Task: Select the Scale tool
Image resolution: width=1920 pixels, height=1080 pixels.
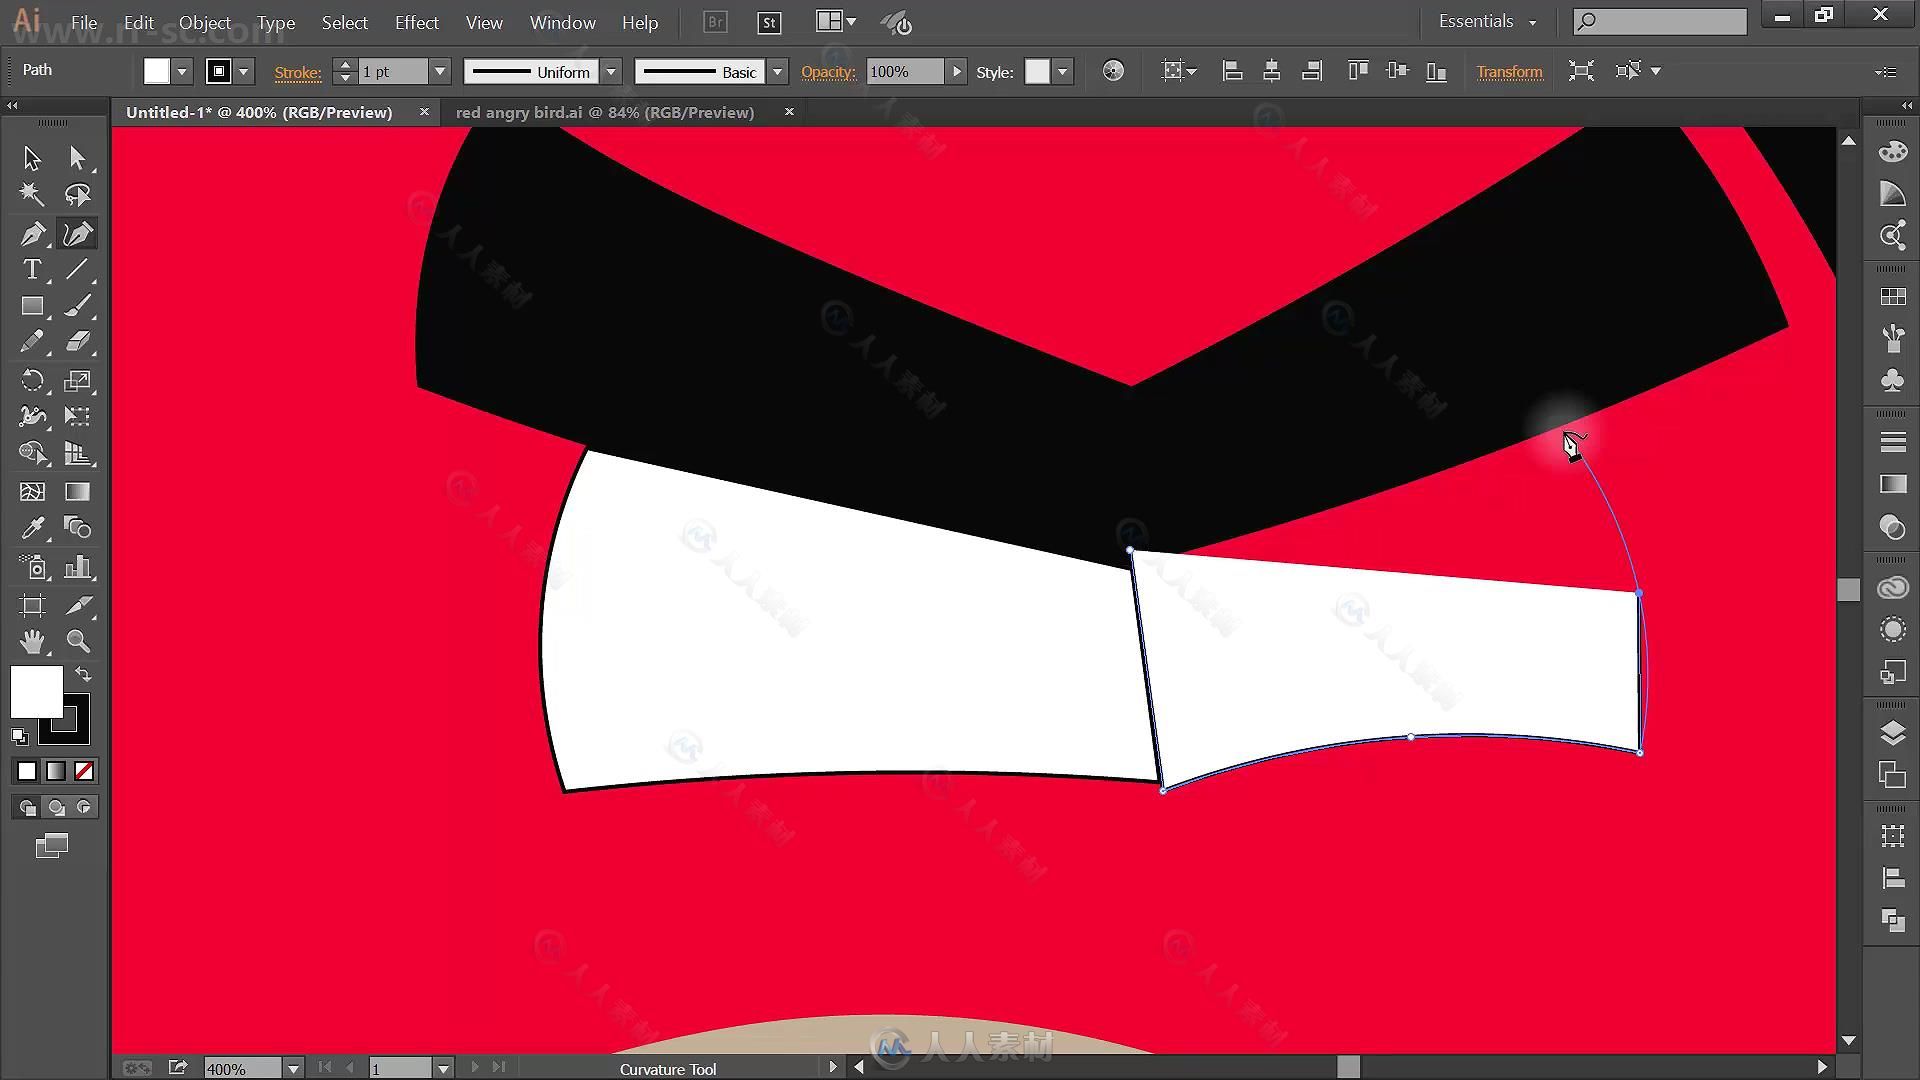Action: pyautogui.click(x=77, y=380)
